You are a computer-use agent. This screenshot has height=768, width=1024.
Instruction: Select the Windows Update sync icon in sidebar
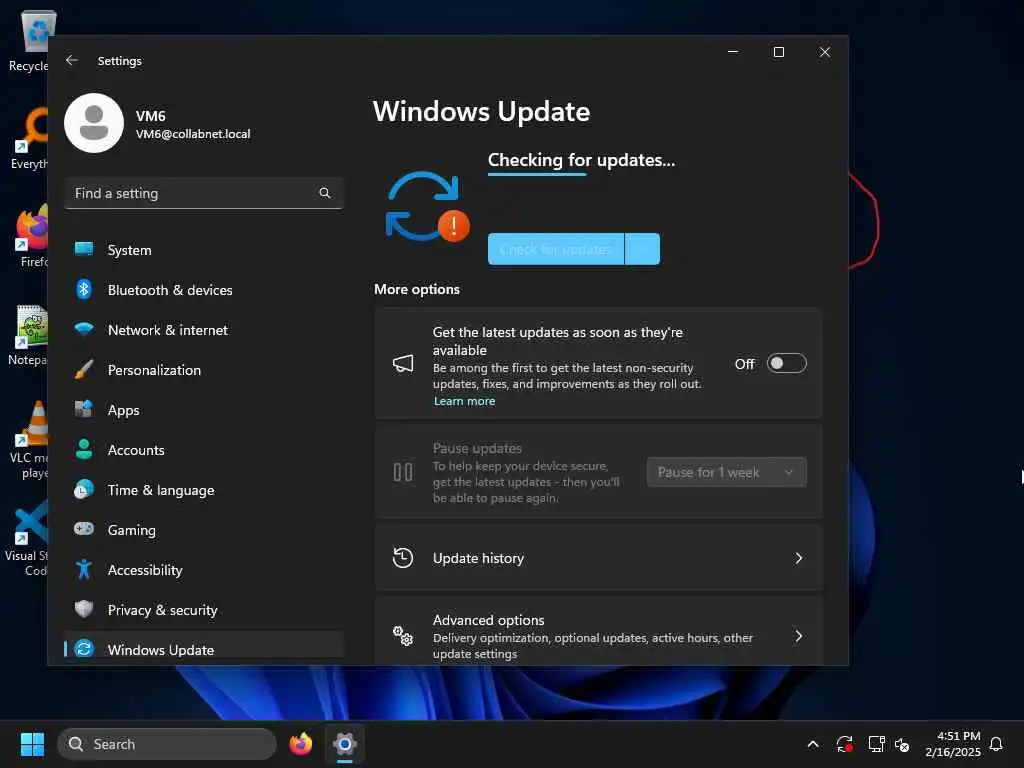pos(84,649)
